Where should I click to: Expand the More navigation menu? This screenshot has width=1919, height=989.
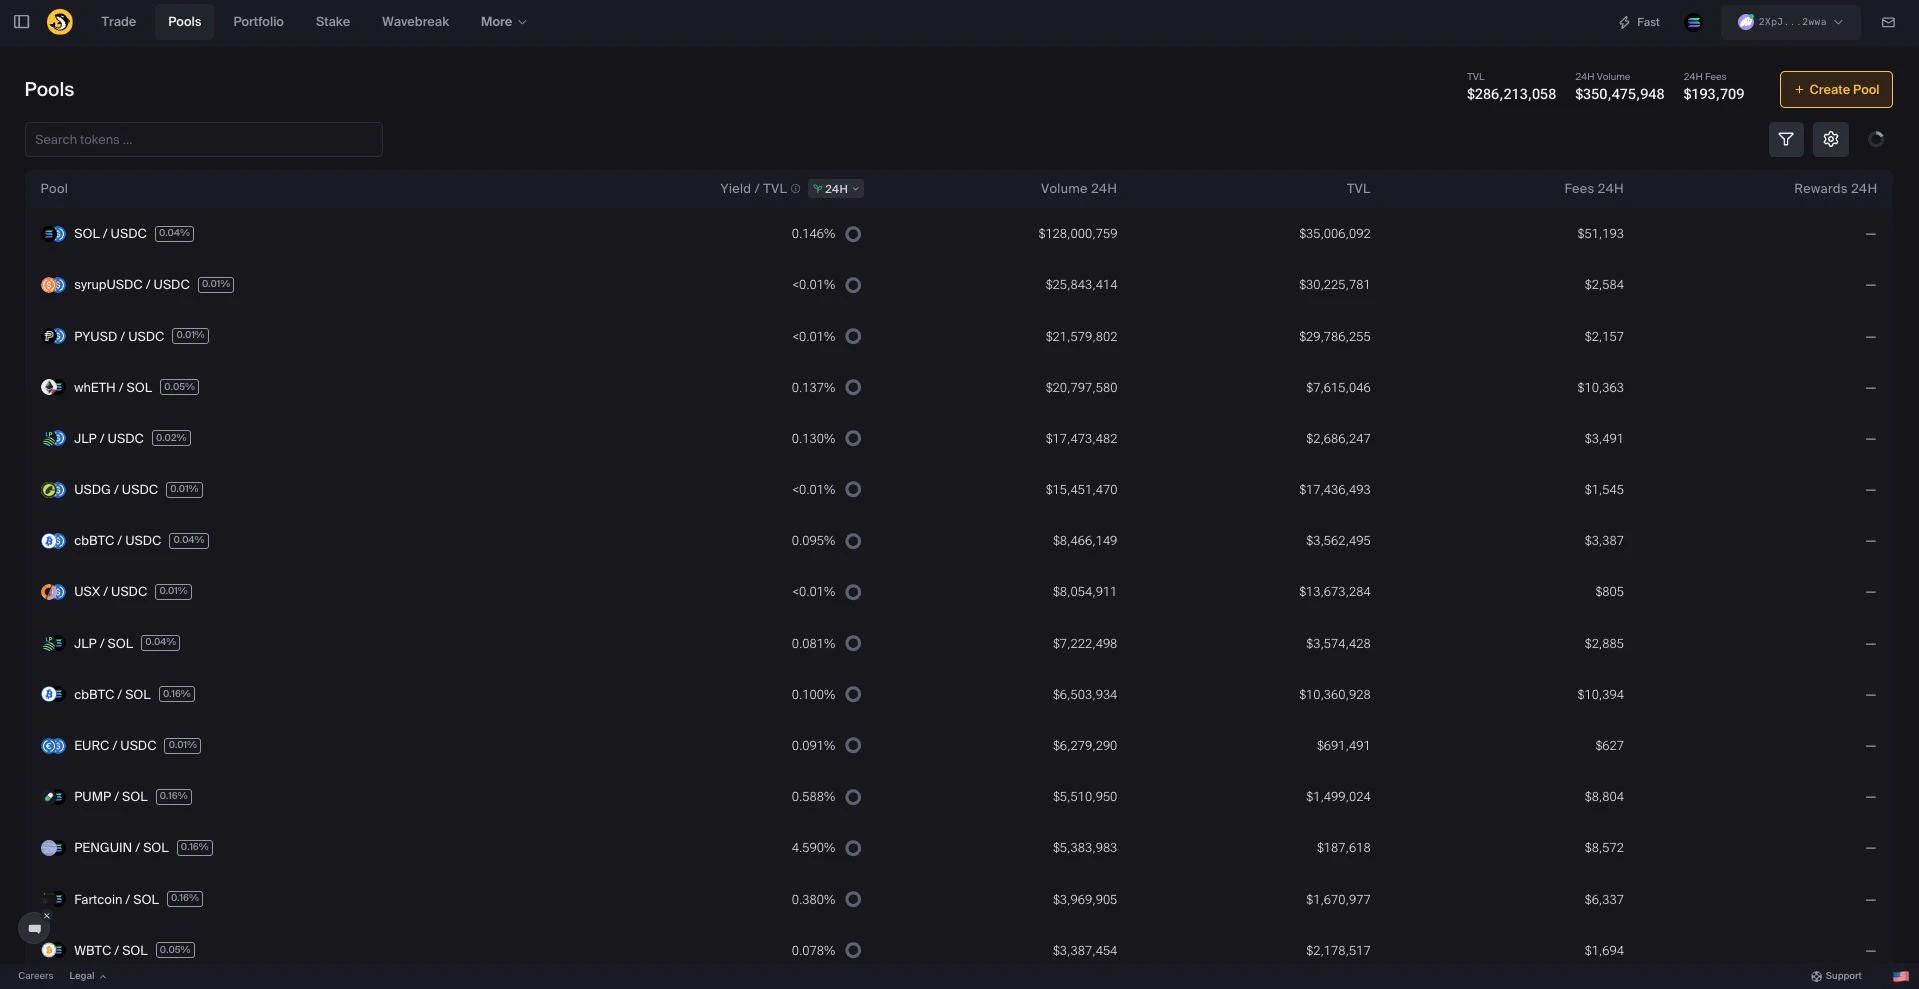coord(503,22)
